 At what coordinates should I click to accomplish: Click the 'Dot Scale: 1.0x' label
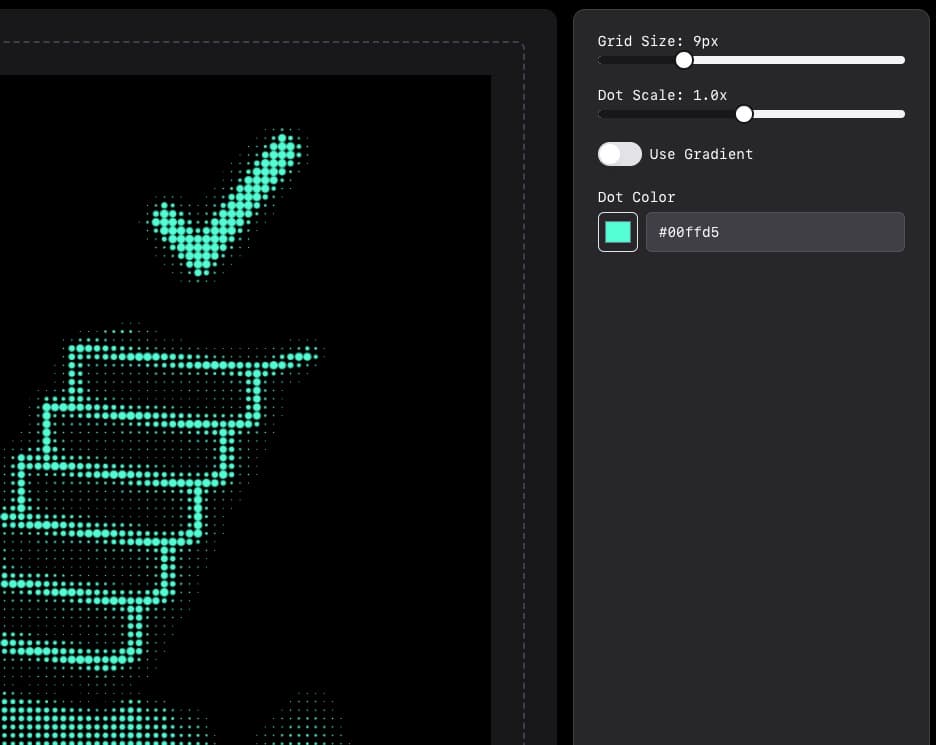coord(662,96)
